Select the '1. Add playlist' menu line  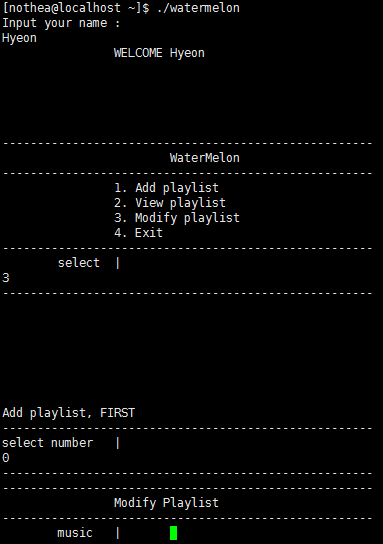pos(167,188)
